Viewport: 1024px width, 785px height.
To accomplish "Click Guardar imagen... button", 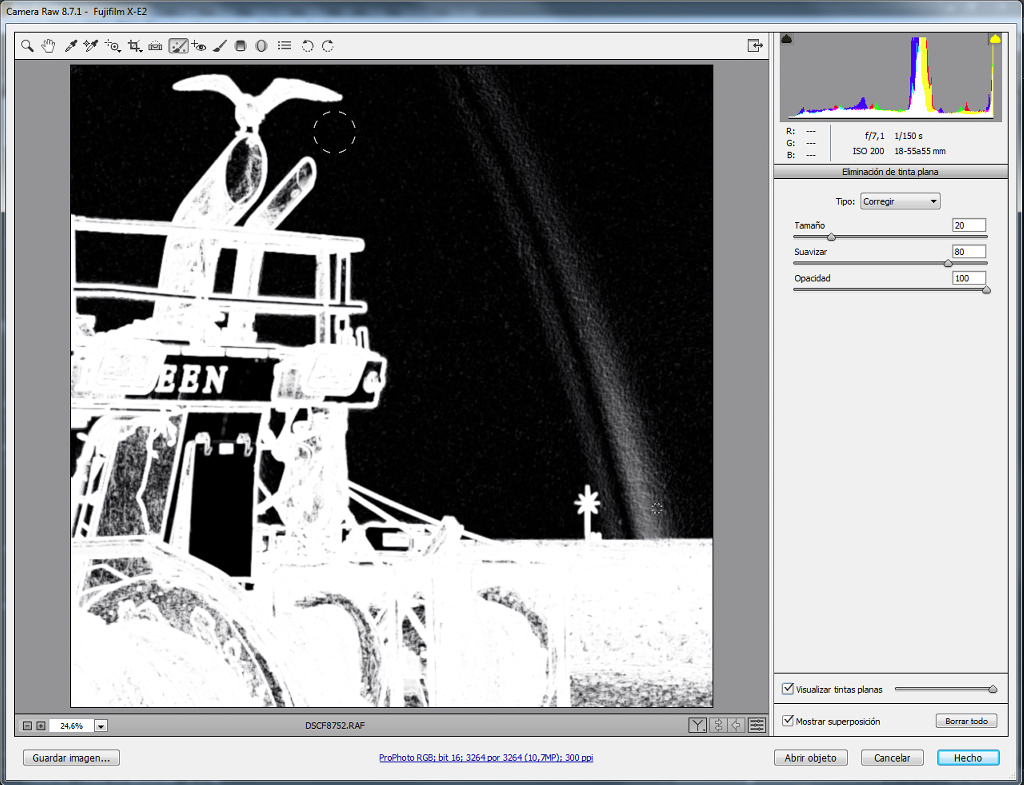I will (71, 758).
